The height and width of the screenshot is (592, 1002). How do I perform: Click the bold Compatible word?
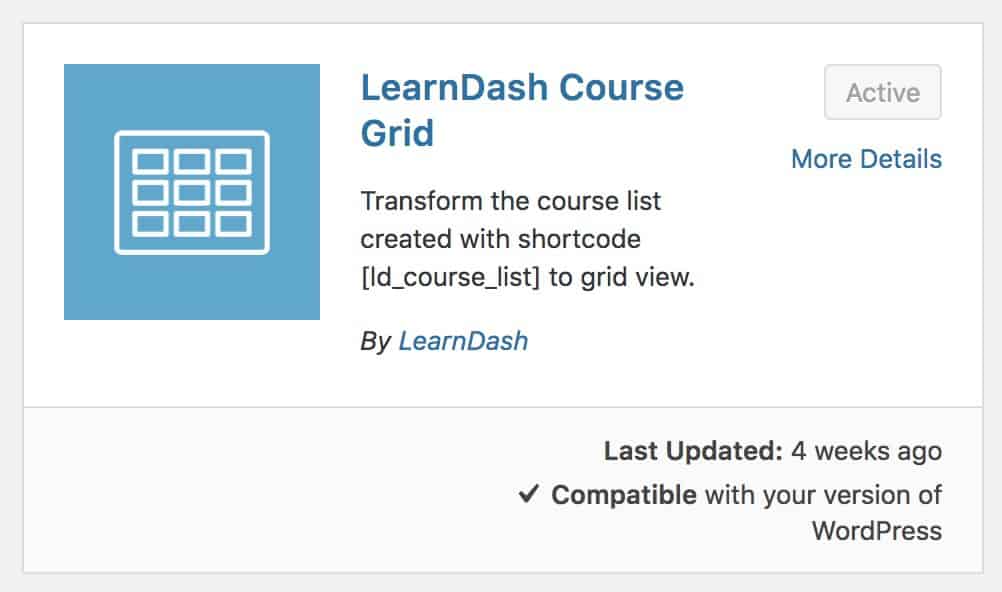(624, 495)
